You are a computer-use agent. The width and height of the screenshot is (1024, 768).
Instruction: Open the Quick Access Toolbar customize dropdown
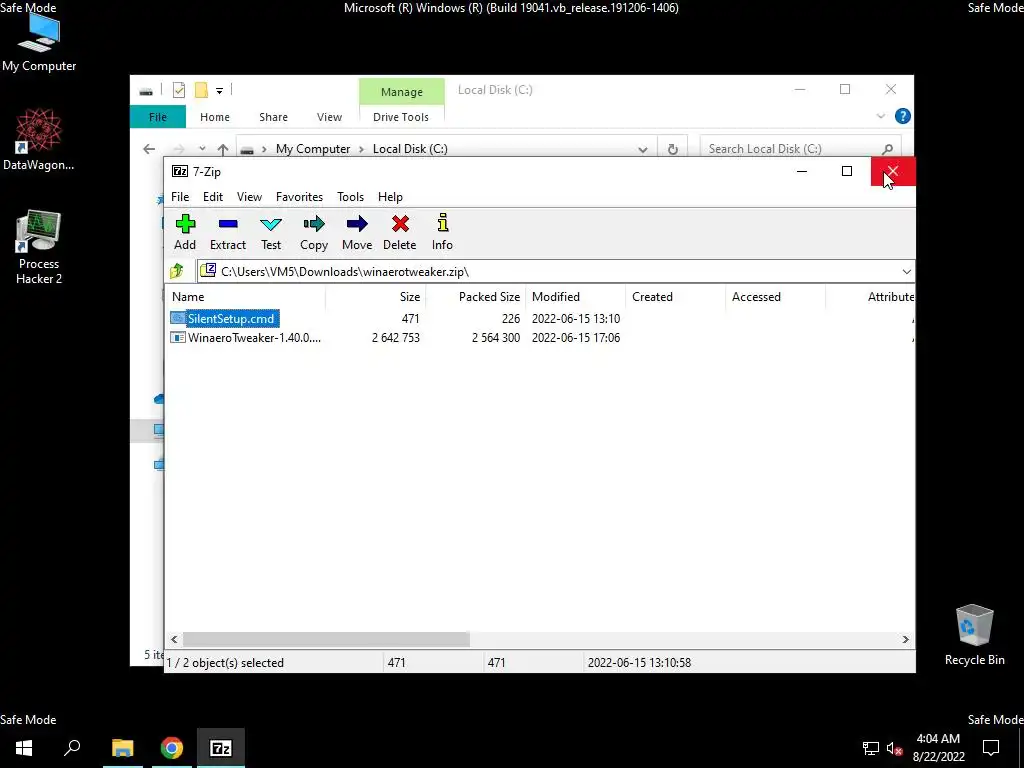coord(219,91)
